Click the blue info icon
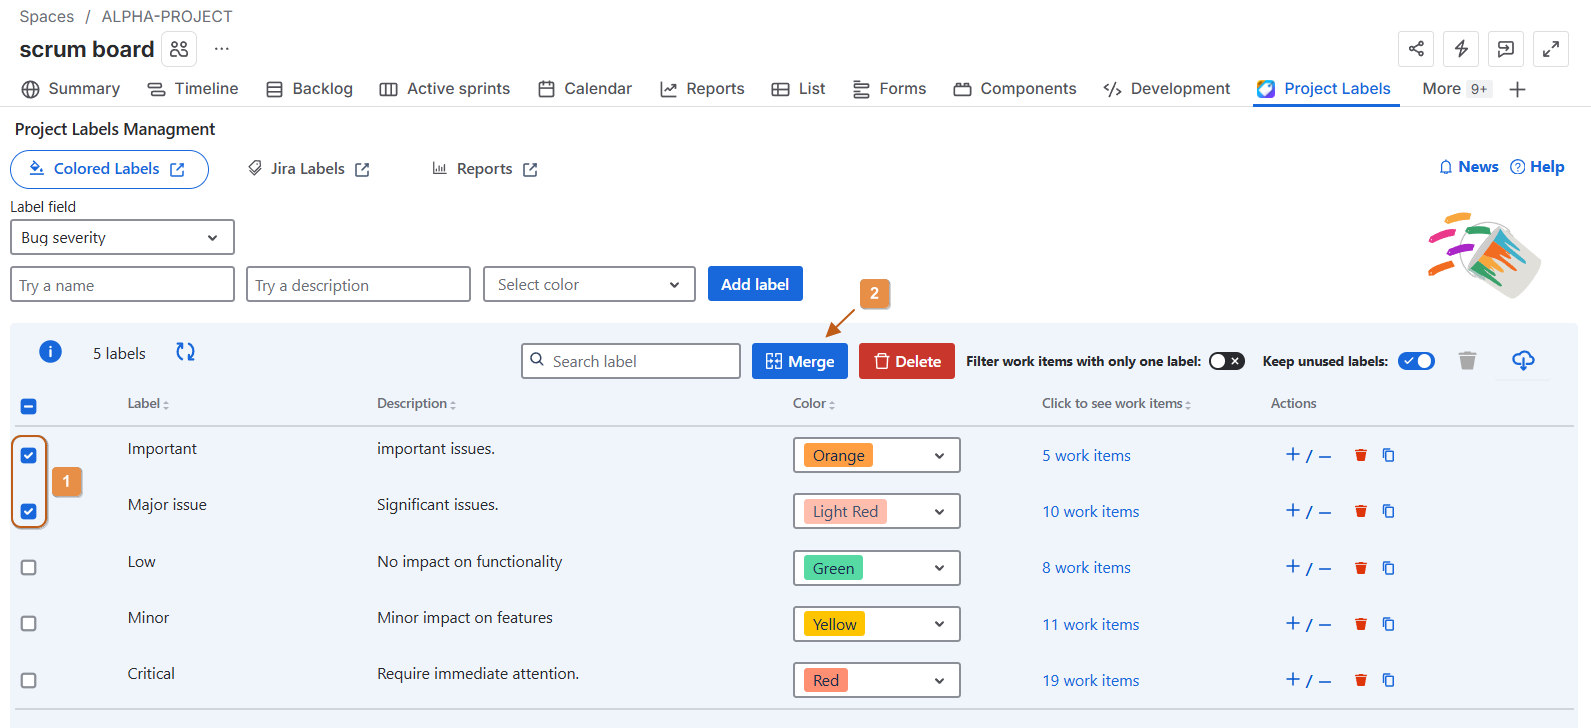This screenshot has height=728, width=1591. click(50, 352)
